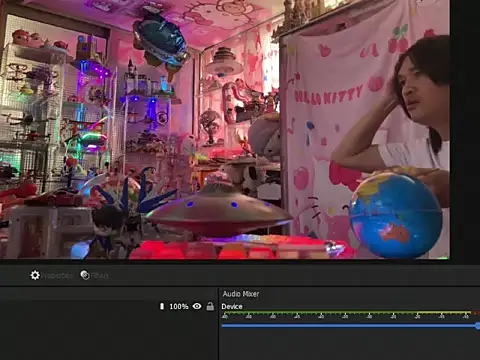This screenshot has height=360, width=480.
Task: Click the Properties gear icon
Action: pos(35,275)
